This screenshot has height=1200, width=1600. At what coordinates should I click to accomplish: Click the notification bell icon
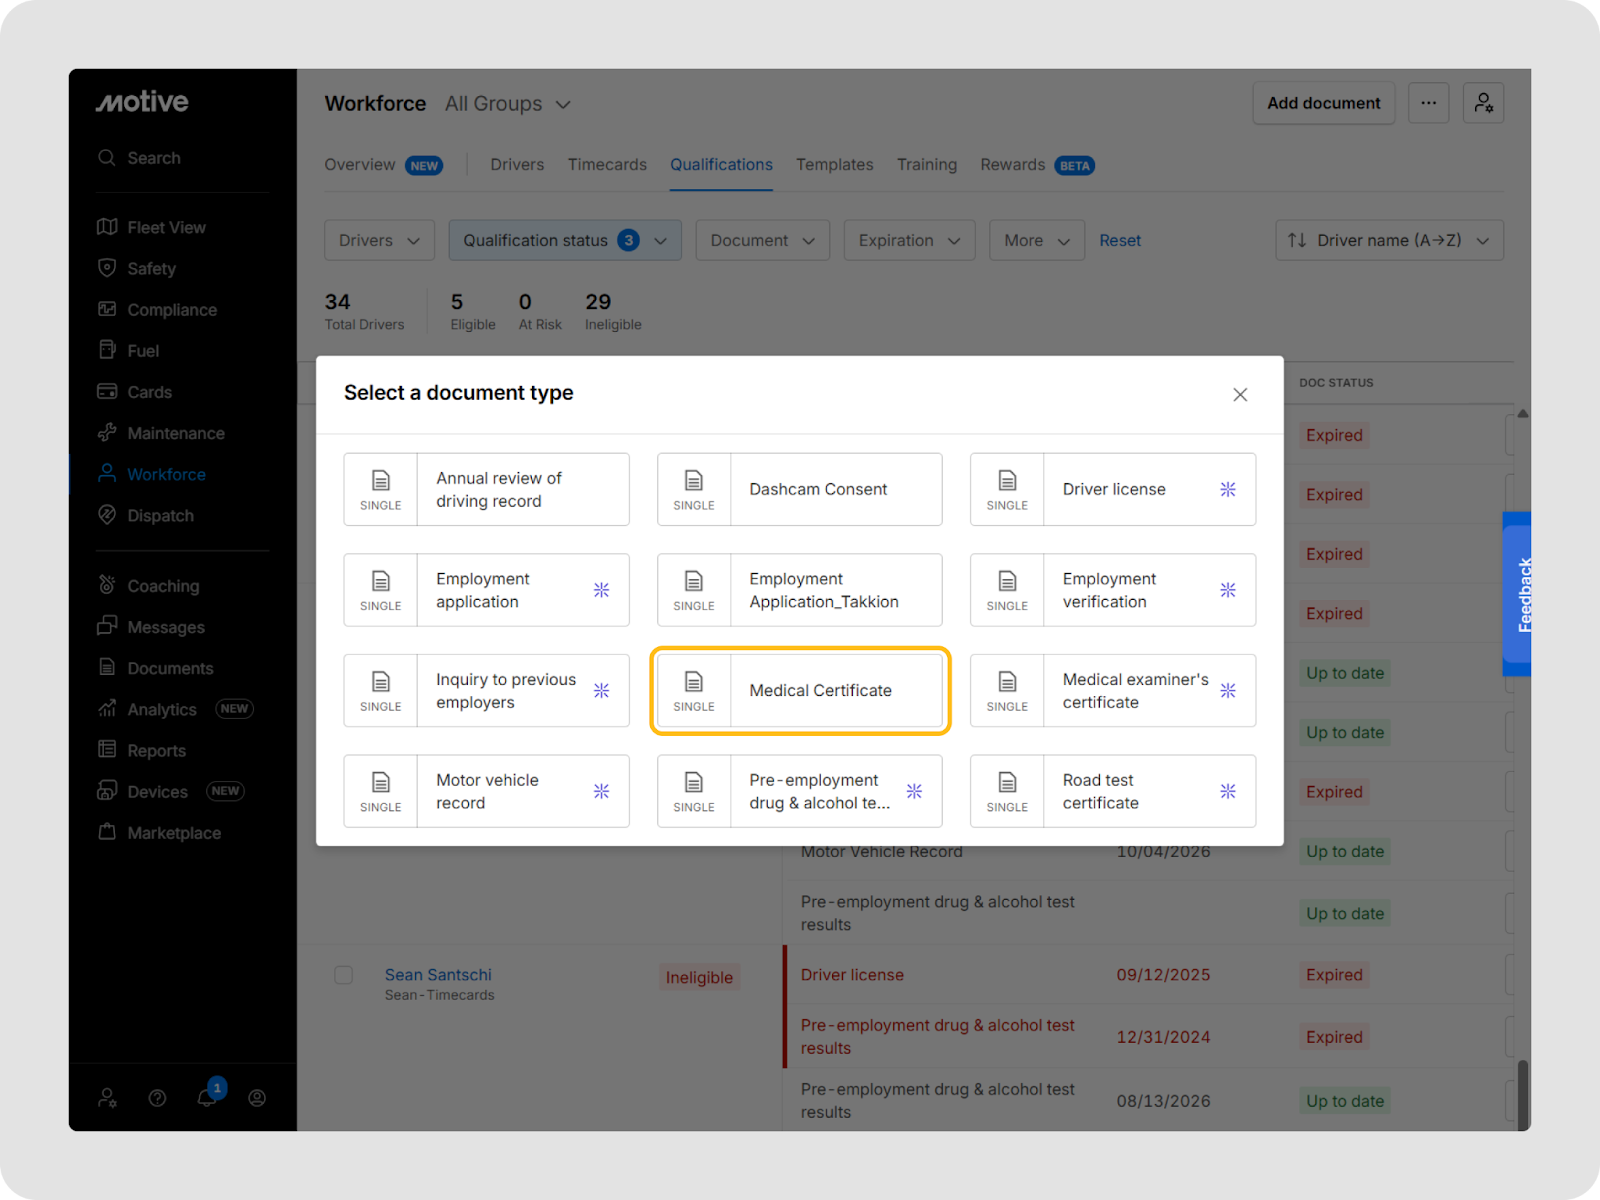[207, 1098]
